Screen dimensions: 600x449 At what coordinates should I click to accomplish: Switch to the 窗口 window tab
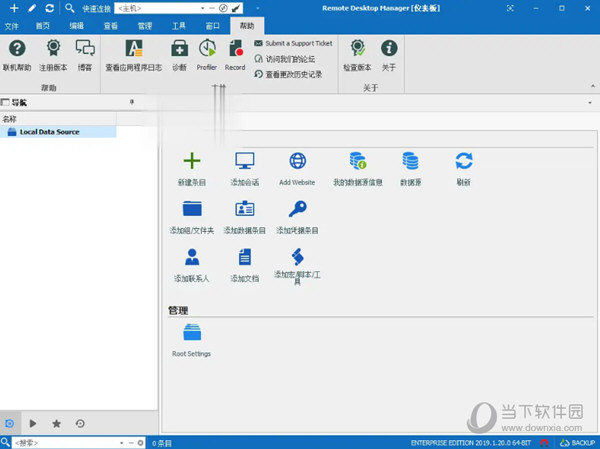[x=213, y=26]
